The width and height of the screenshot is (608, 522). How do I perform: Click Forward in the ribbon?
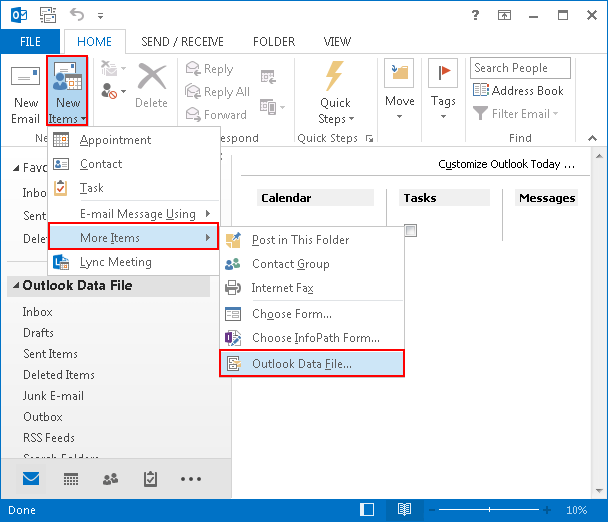(216, 114)
